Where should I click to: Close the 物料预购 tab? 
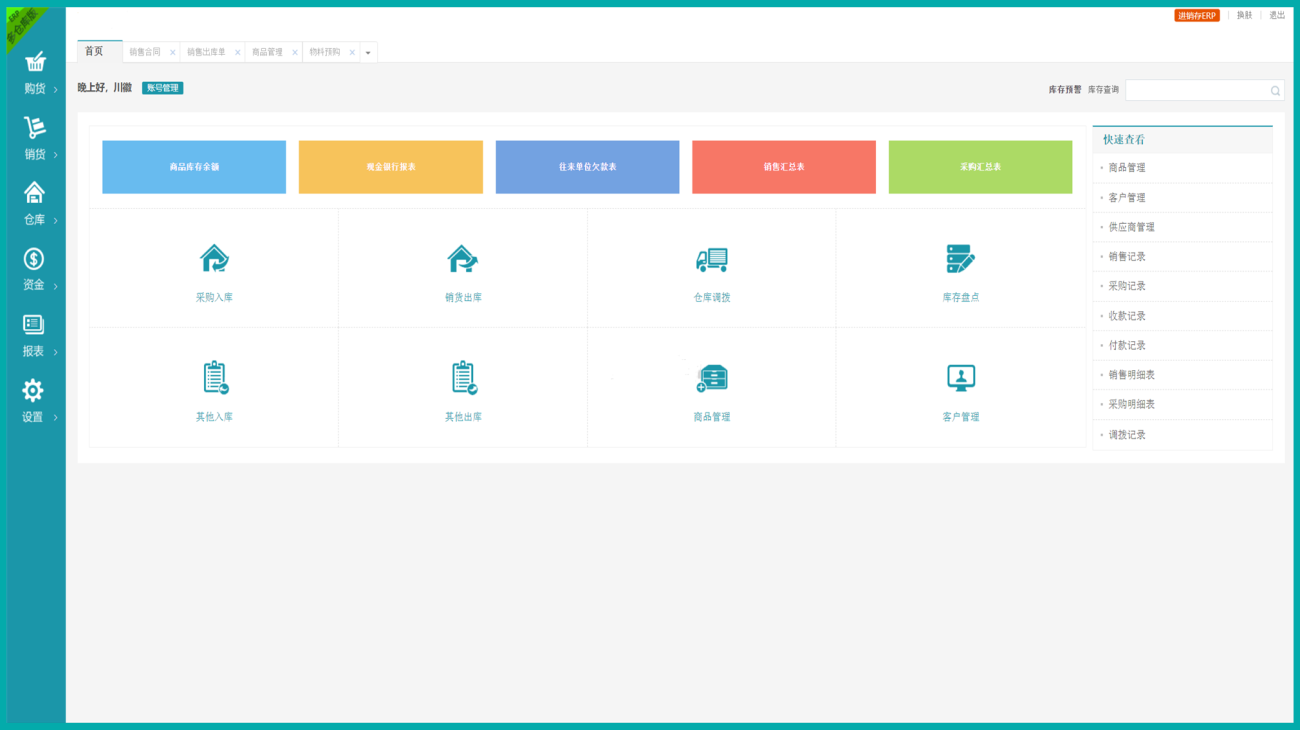click(x=352, y=53)
